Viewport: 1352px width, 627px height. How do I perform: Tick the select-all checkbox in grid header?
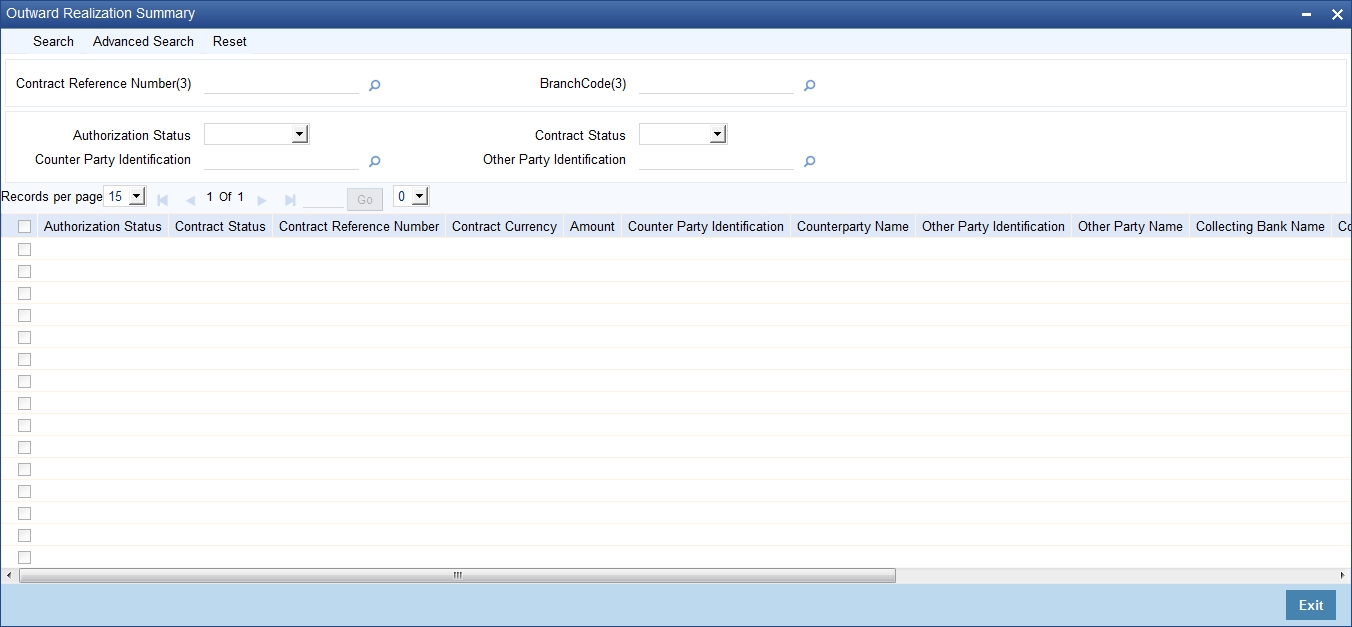tap(25, 227)
